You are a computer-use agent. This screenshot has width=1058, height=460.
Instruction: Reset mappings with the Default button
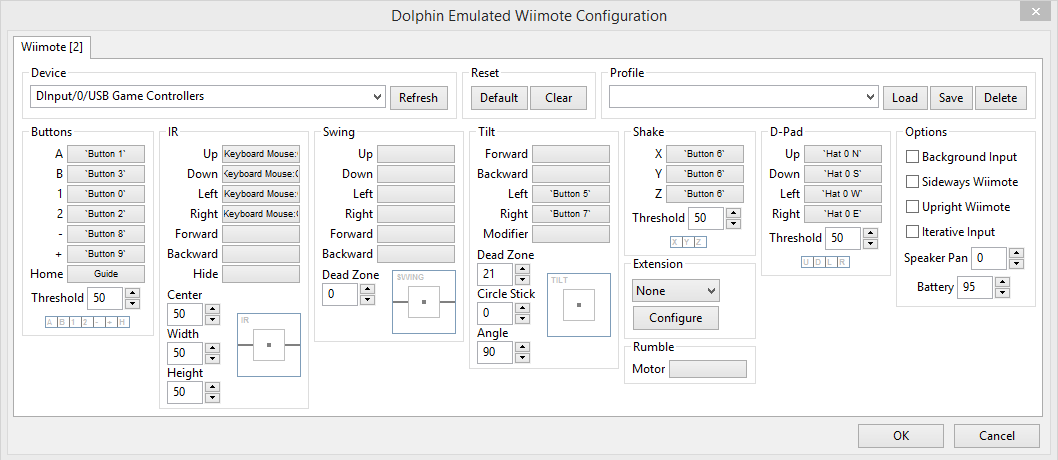(499, 98)
